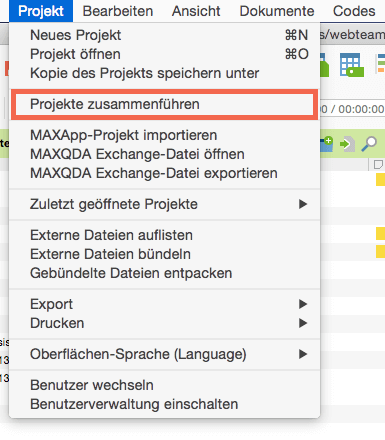Click the colored bars icon in toolbar
Image resolution: width=385 pixels, height=440 pixels.
pos(380,63)
